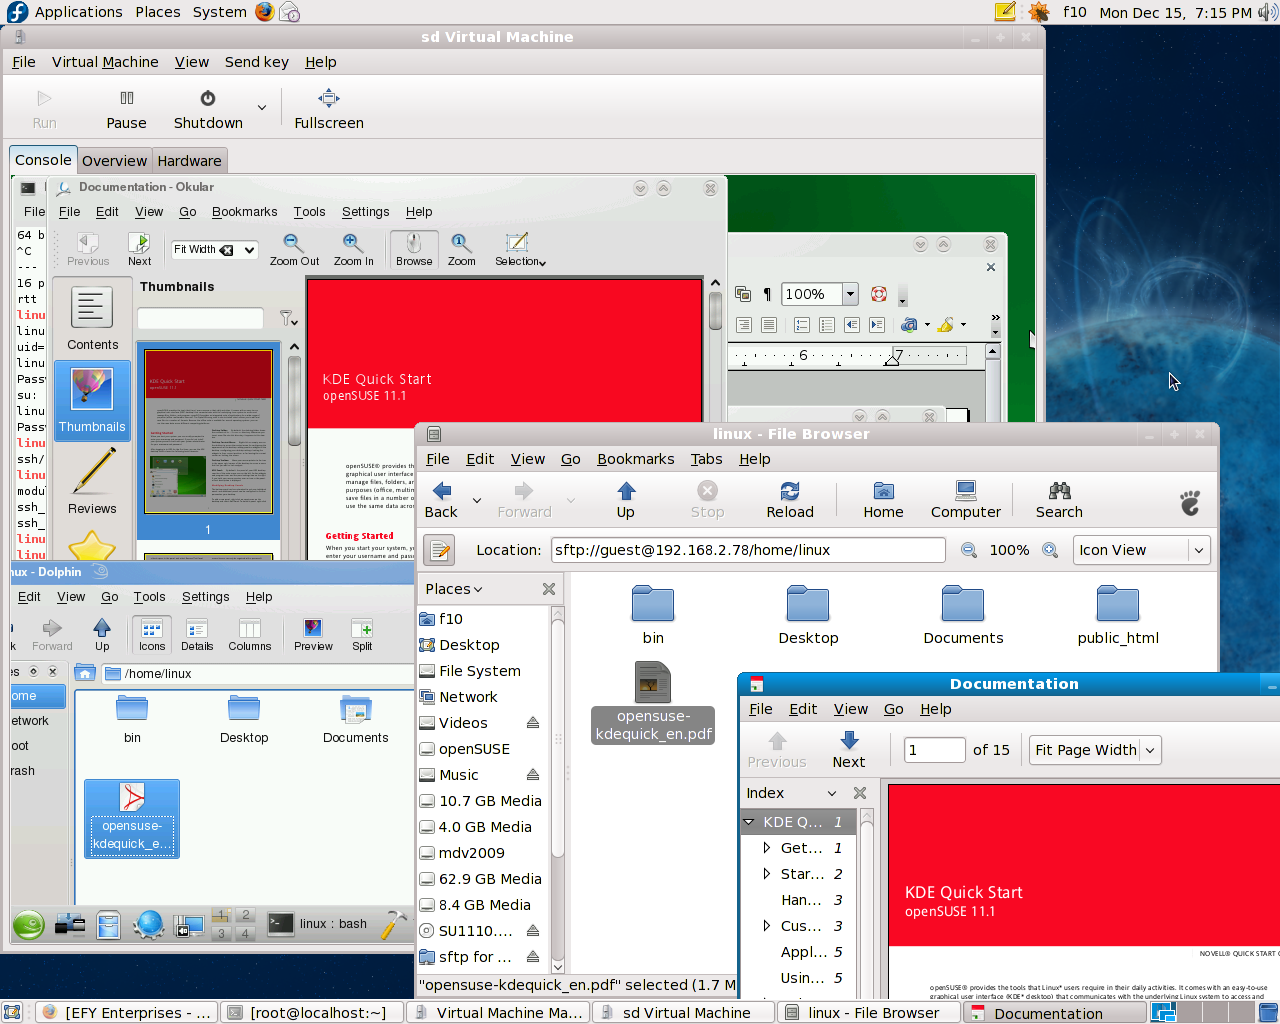Select Dolphin's Preview toolbar icon
Viewport: 1280px width, 1024px height.
click(313, 634)
